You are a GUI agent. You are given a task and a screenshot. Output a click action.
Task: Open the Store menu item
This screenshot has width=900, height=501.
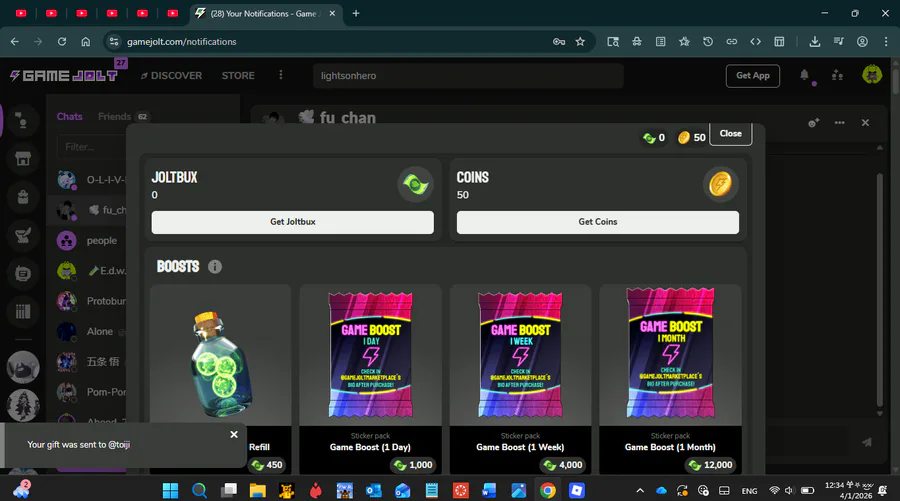click(238, 76)
